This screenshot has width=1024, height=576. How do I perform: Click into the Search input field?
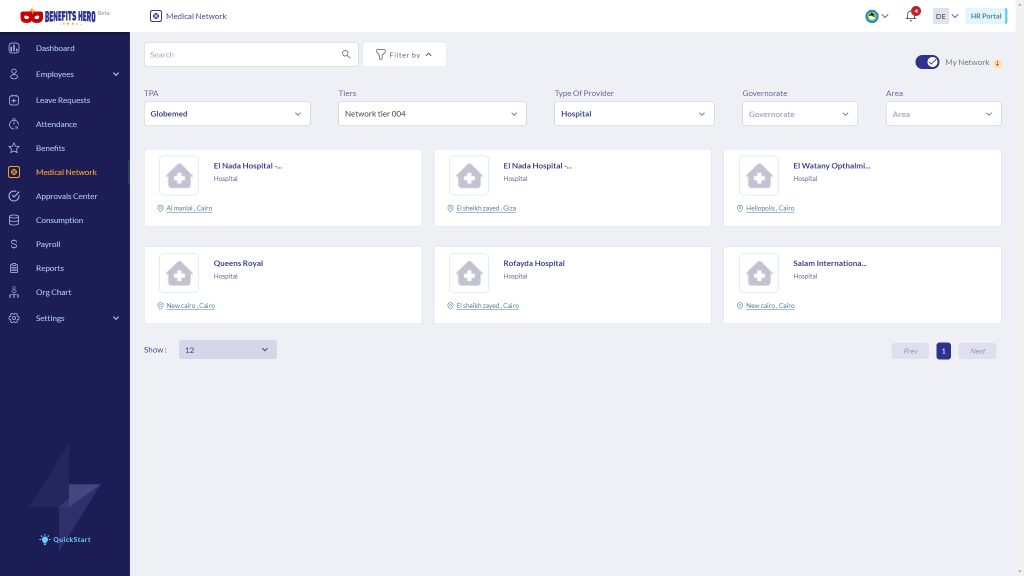click(x=242, y=54)
